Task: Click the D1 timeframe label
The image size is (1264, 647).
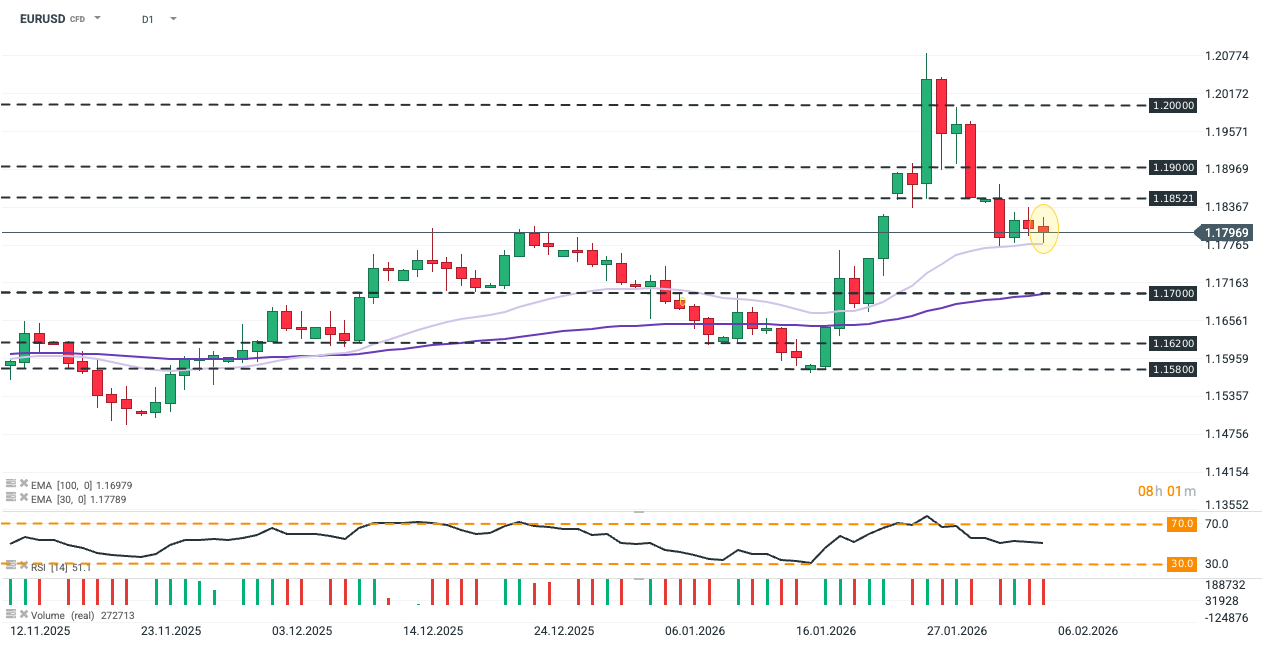Action: click(x=147, y=19)
